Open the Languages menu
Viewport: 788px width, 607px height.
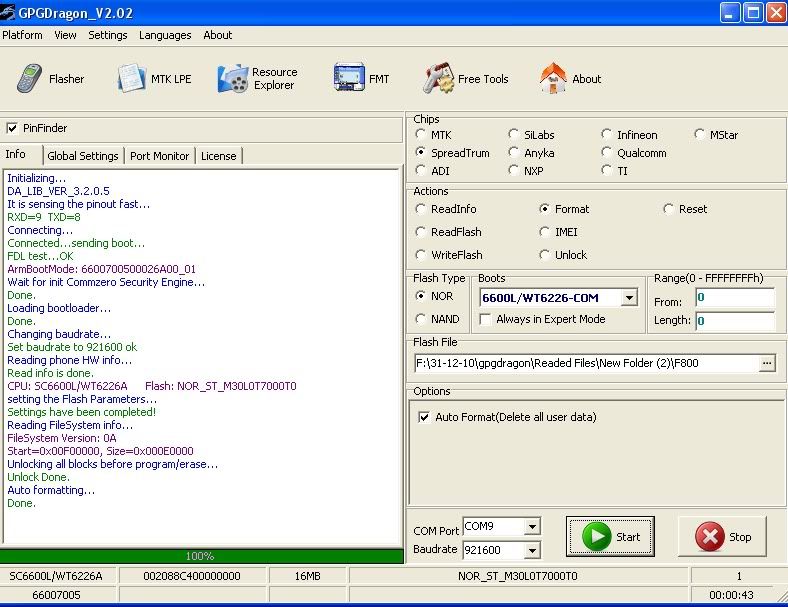(165, 35)
